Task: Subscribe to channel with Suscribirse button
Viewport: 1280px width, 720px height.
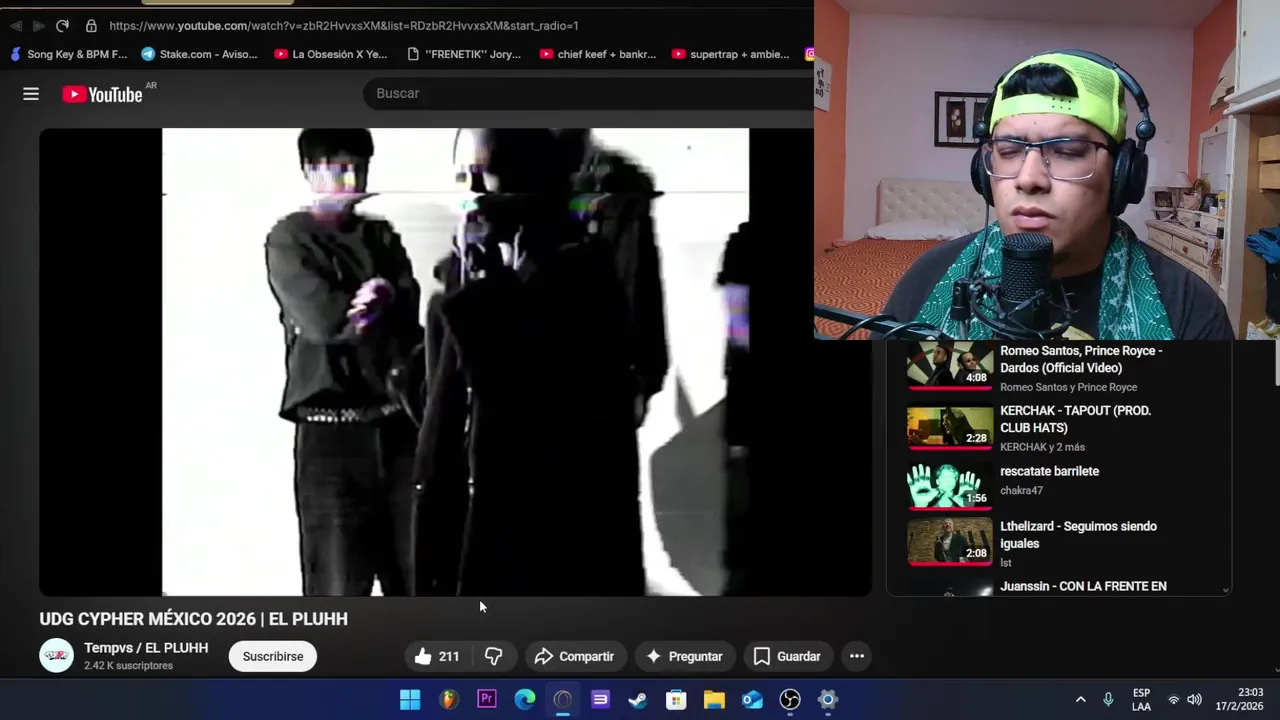Action: (x=273, y=656)
